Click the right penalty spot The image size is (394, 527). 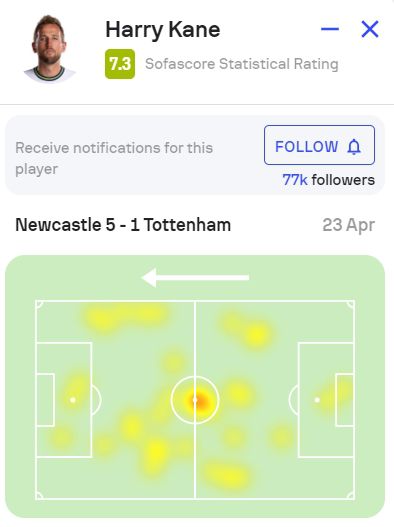[x=317, y=400]
